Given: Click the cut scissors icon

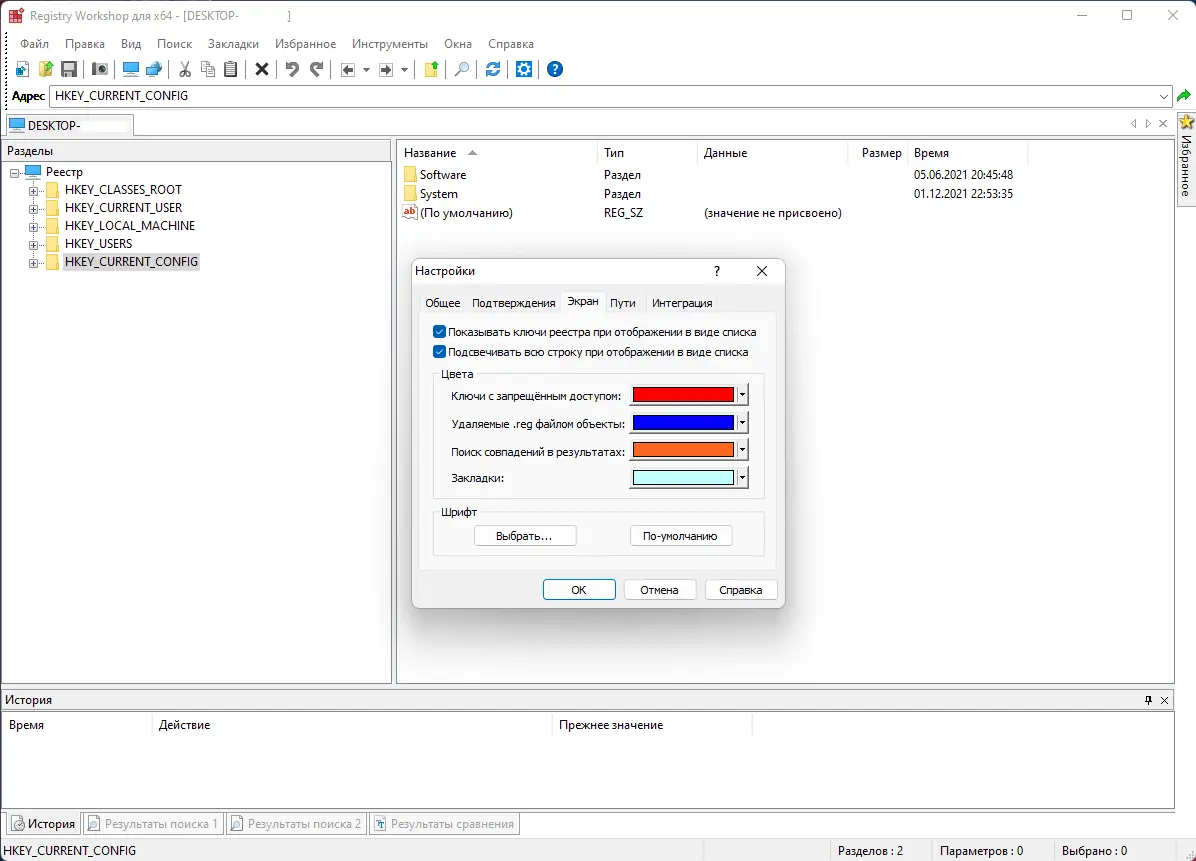Looking at the screenshot, I should [185, 69].
